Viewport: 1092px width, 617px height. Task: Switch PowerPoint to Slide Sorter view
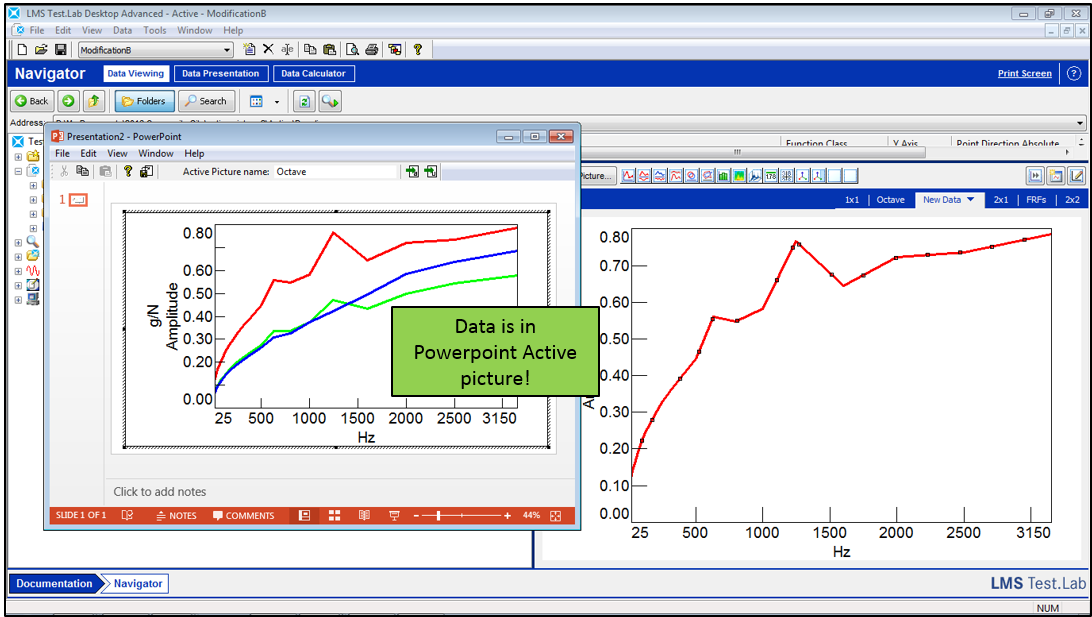pos(334,515)
